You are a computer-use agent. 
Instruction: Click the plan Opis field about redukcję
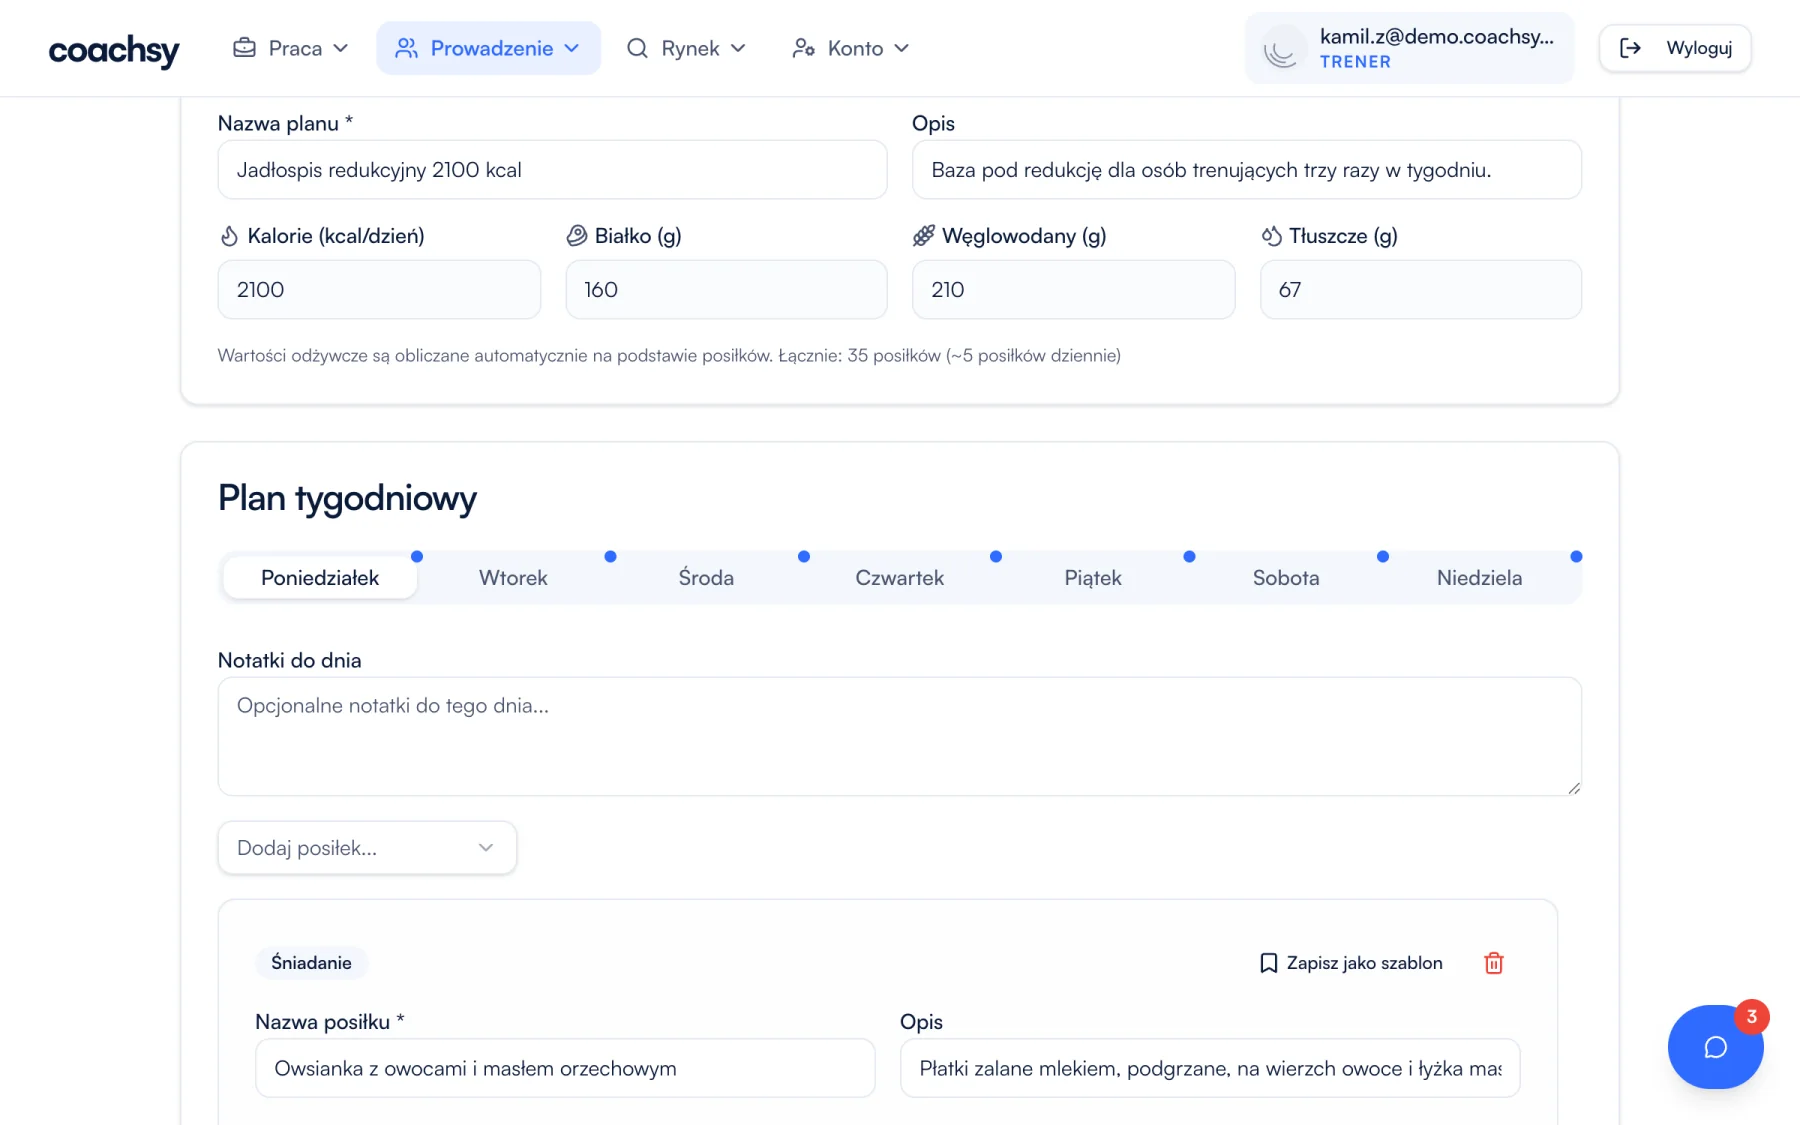click(1246, 170)
